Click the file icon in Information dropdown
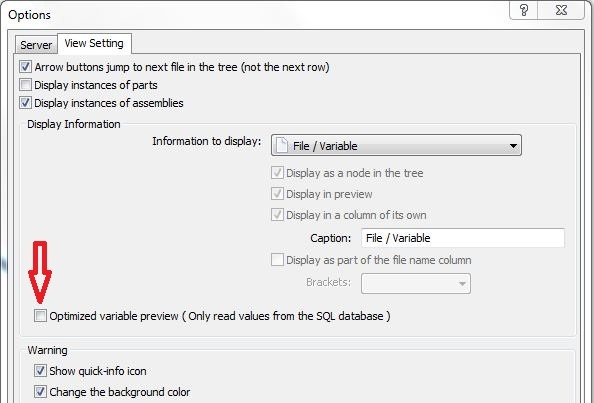The width and height of the screenshot is (594, 403). click(281, 145)
